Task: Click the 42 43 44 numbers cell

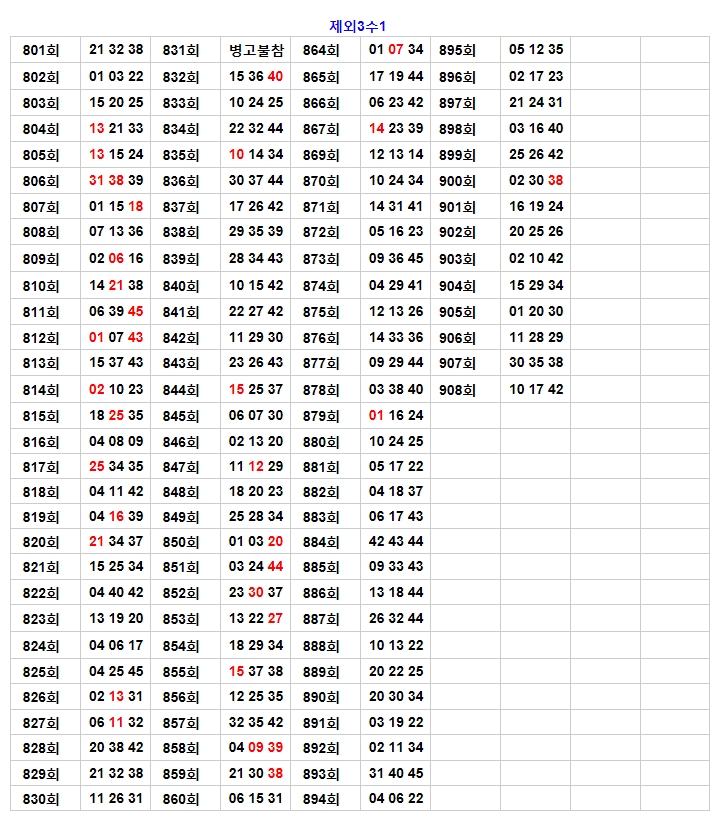Action: [396, 542]
